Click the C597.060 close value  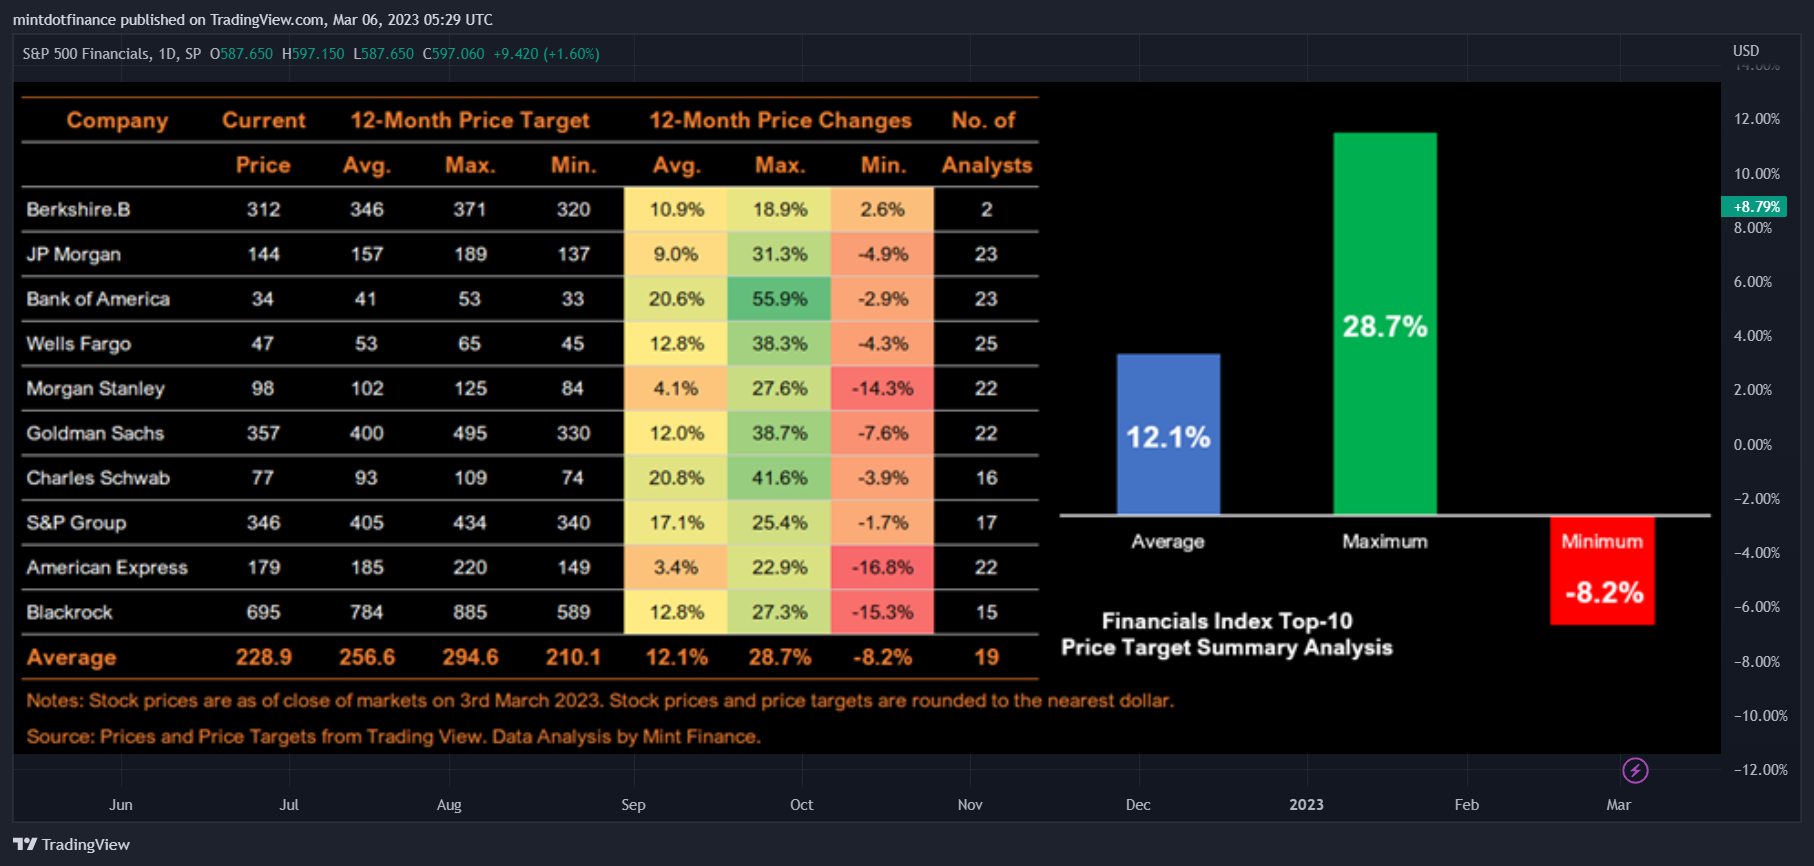(x=453, y=54)
